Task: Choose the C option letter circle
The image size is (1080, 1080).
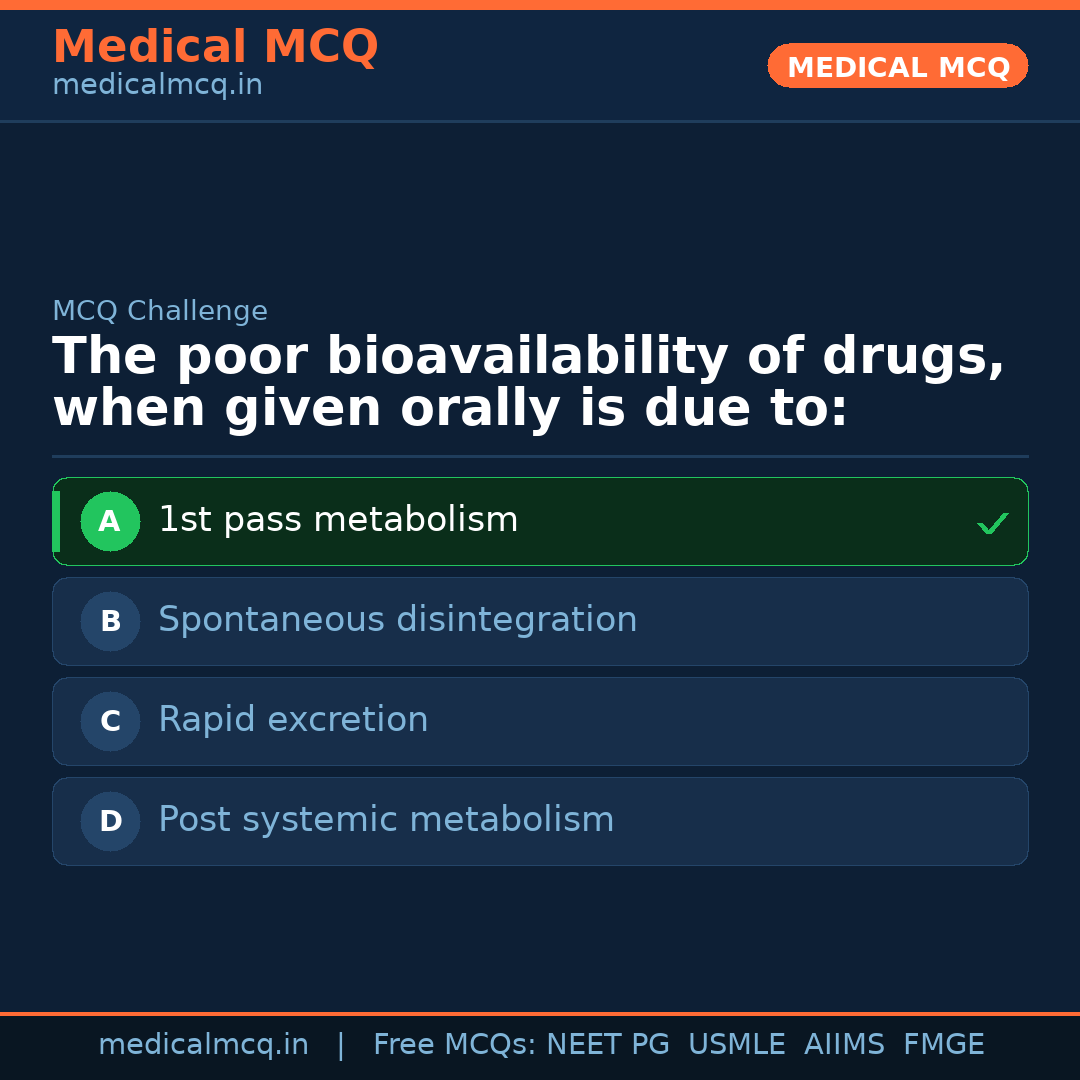Action: (110, 721)
